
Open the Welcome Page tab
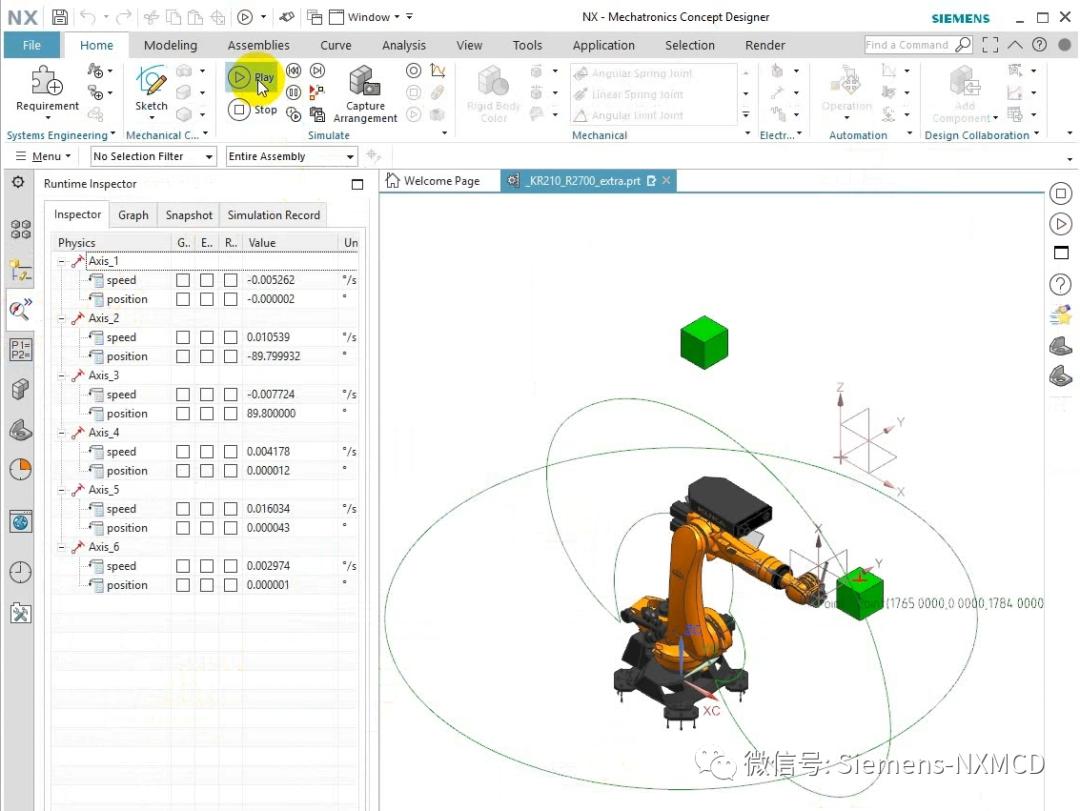tap(434, 181)
